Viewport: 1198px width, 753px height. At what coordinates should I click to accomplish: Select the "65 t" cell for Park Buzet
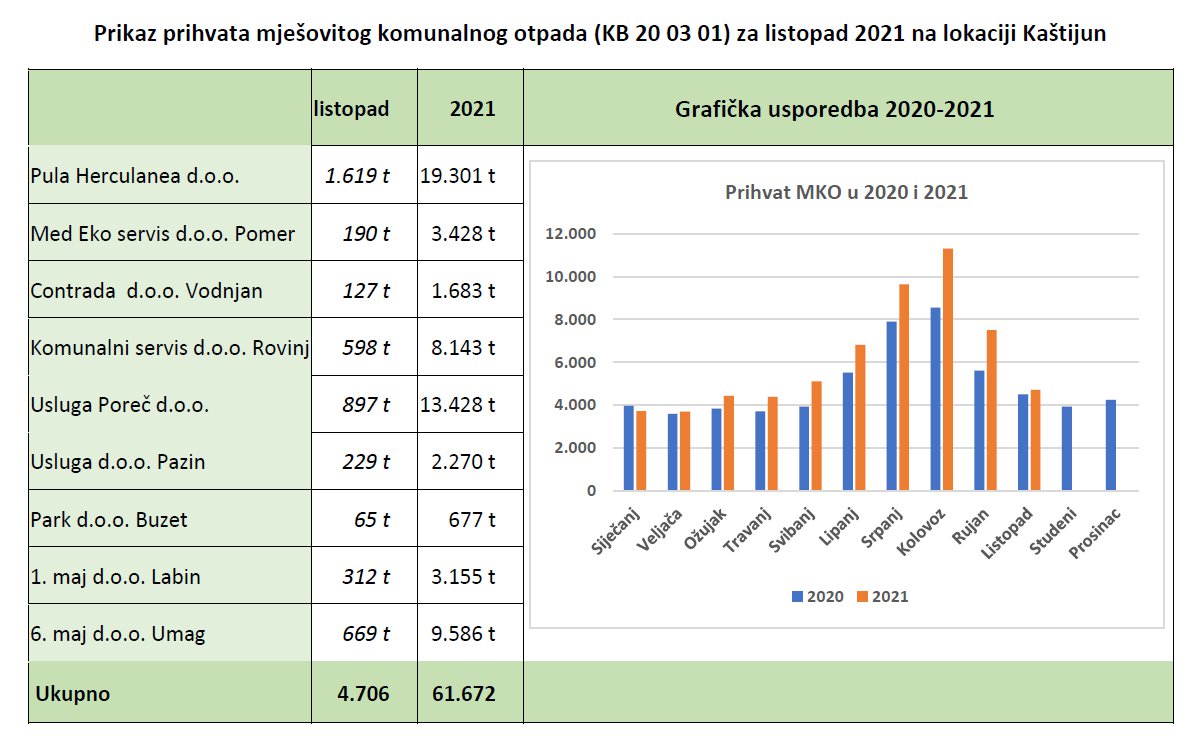pos(371,519)
